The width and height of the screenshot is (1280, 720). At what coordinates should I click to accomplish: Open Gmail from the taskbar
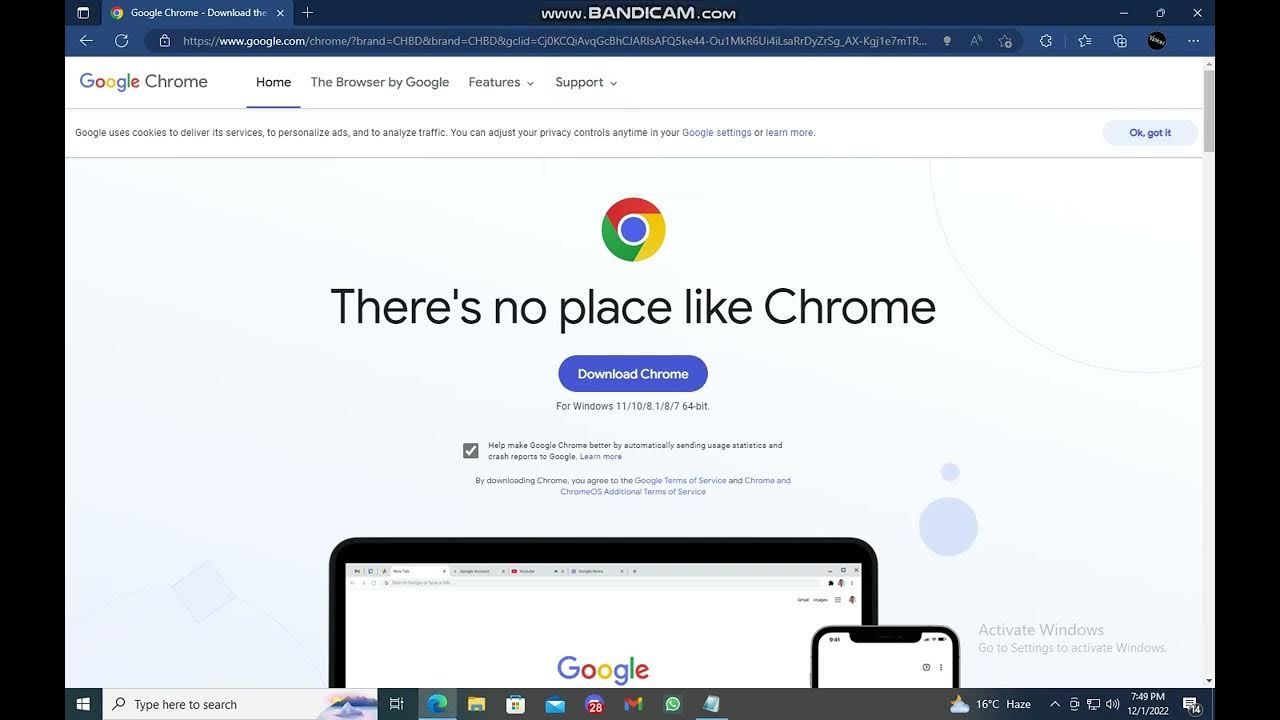pyautogui.click(x=633, y=704)
